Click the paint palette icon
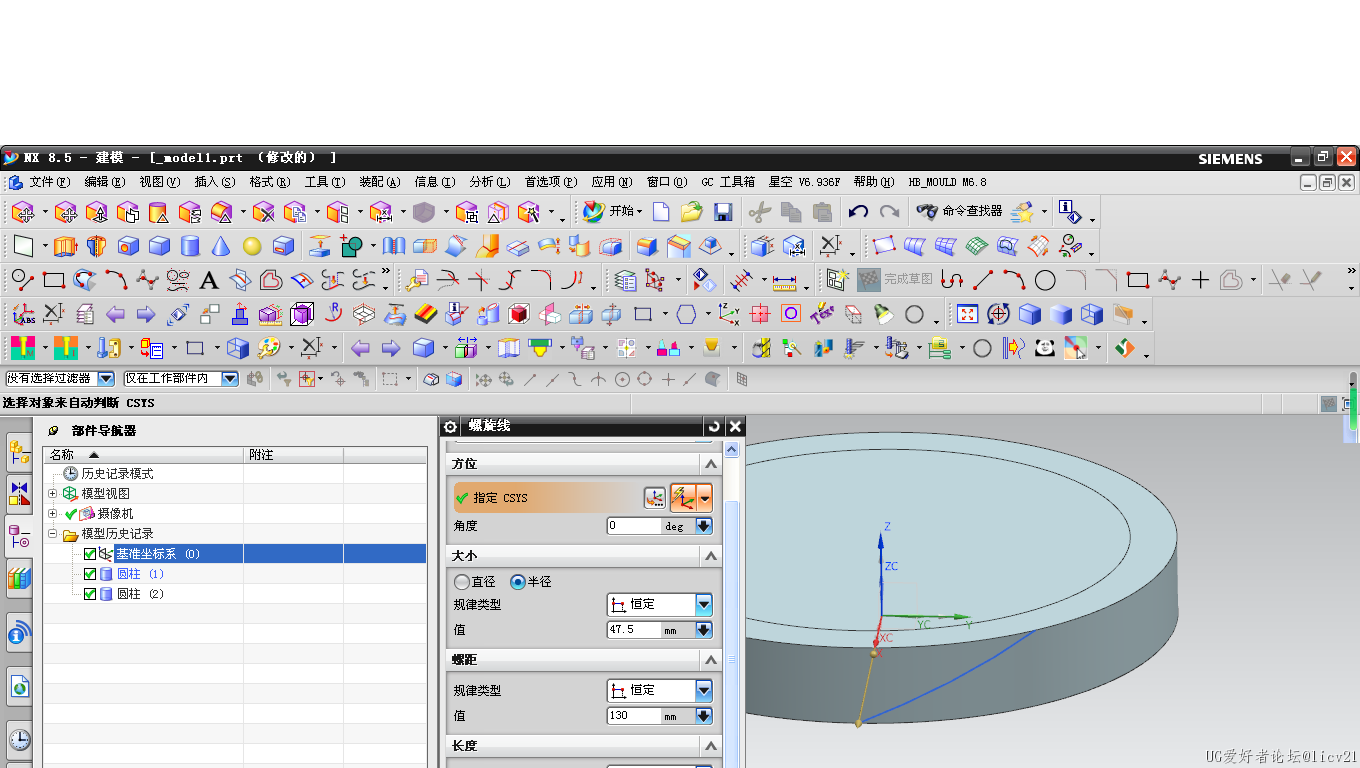 (x=269, y=348)
